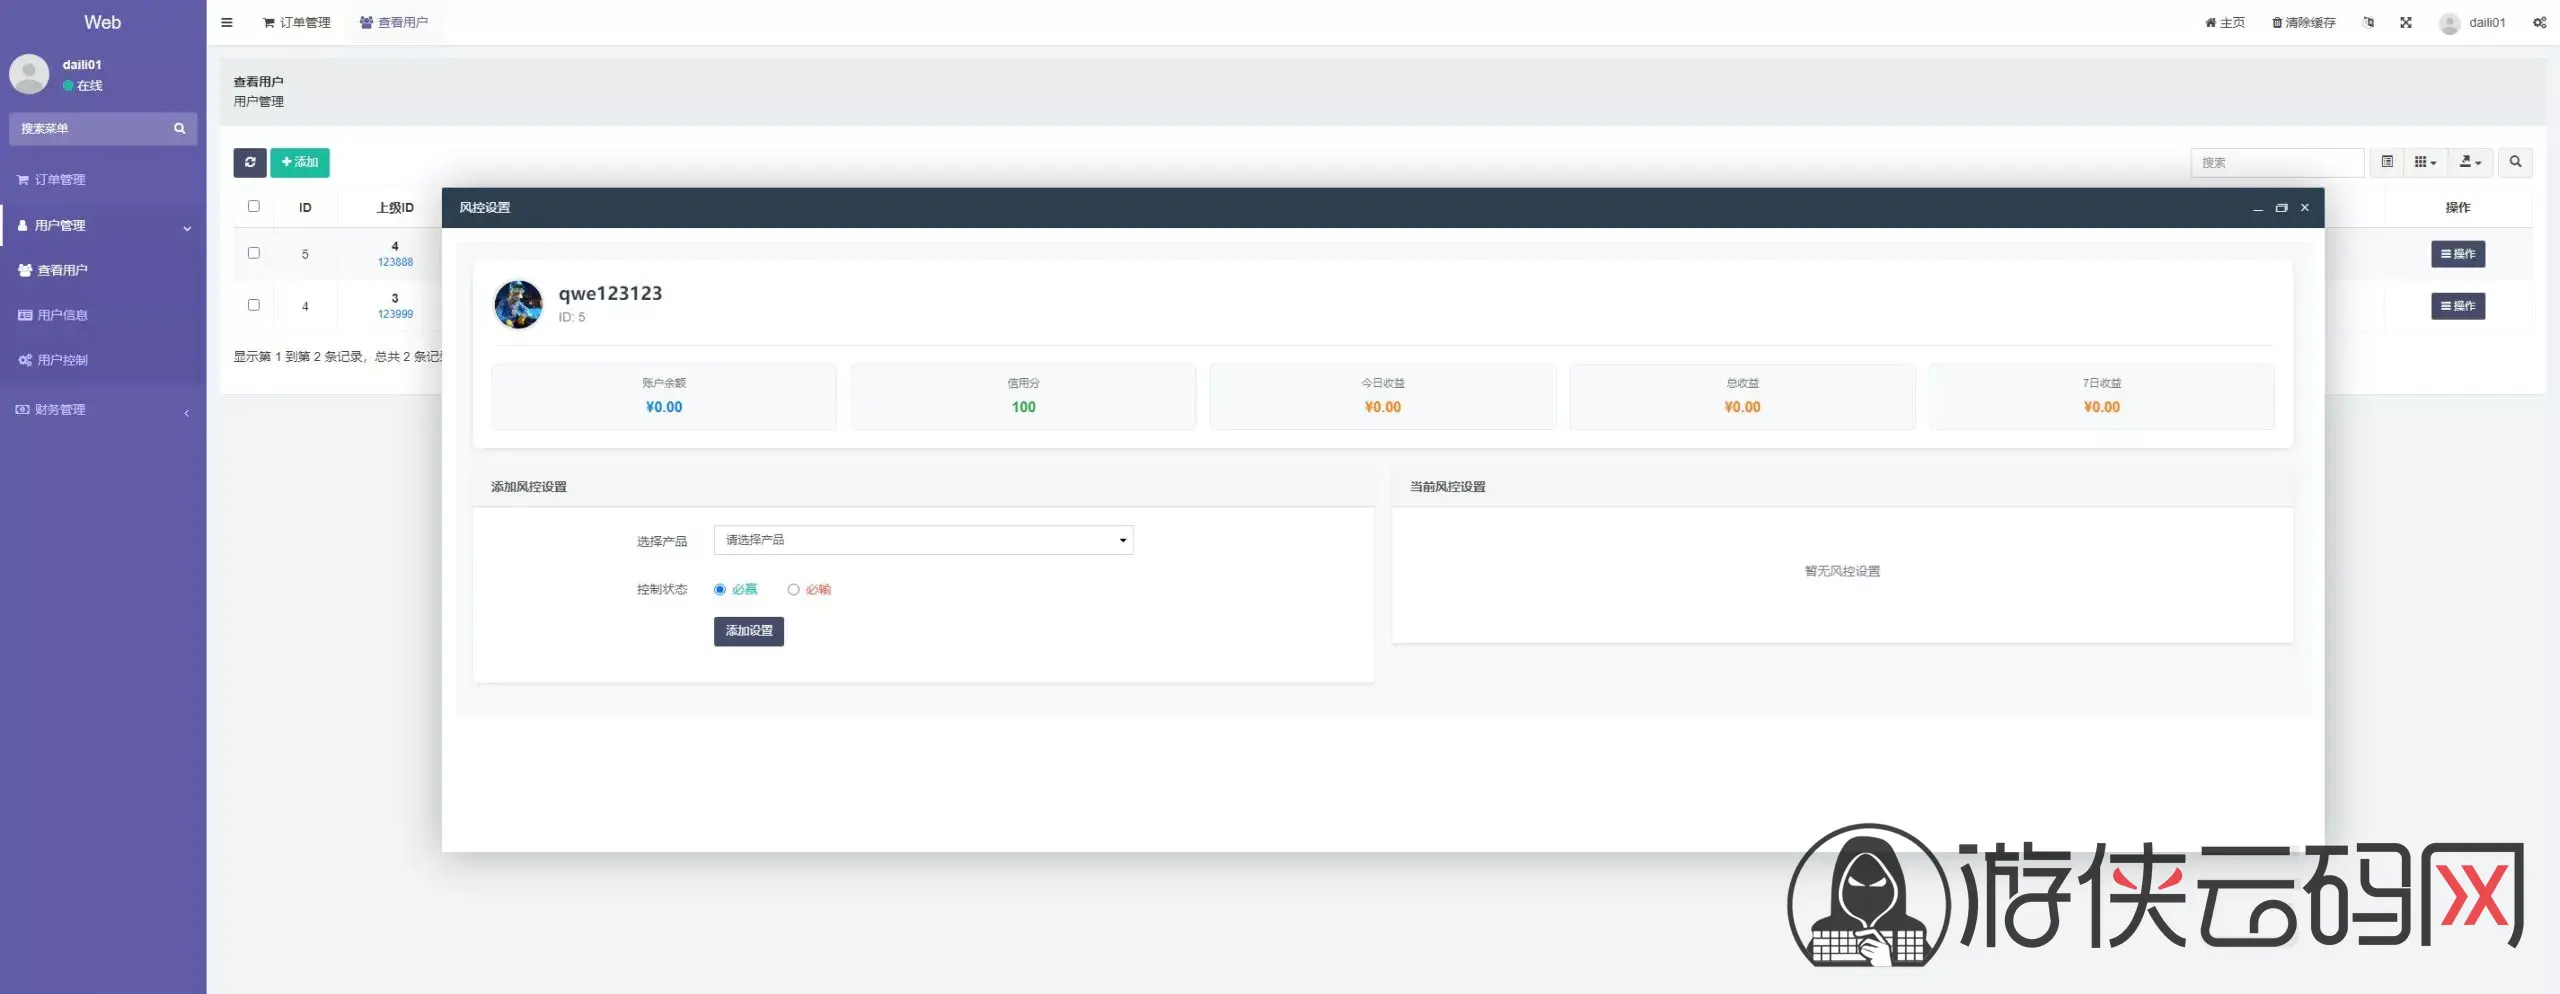The height and width of the screenshot is (994, 2560).
Task: Check the checkbox for user ID 5
Action: click(254, 253)
